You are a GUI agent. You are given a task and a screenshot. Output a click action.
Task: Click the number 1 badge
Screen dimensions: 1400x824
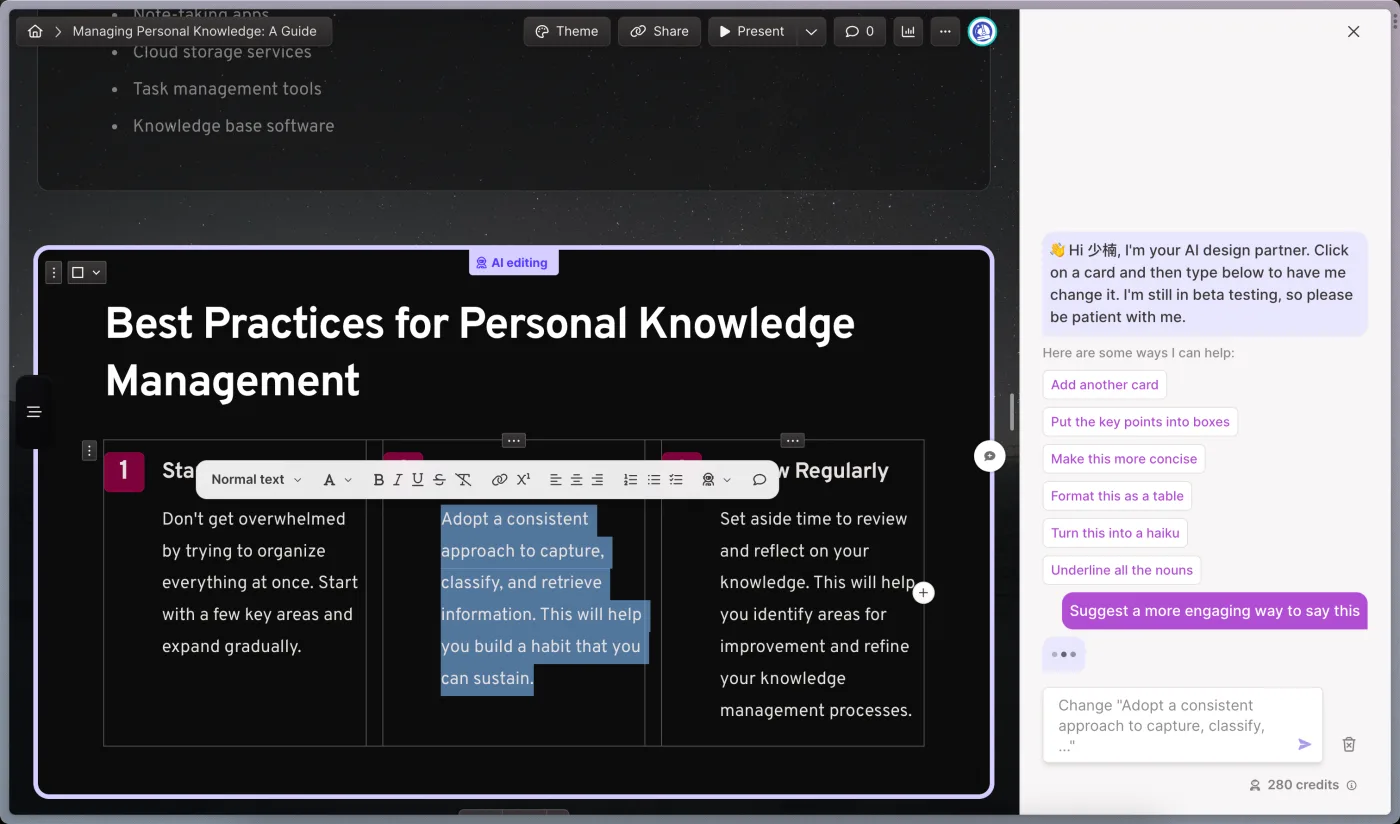[124, 471]
